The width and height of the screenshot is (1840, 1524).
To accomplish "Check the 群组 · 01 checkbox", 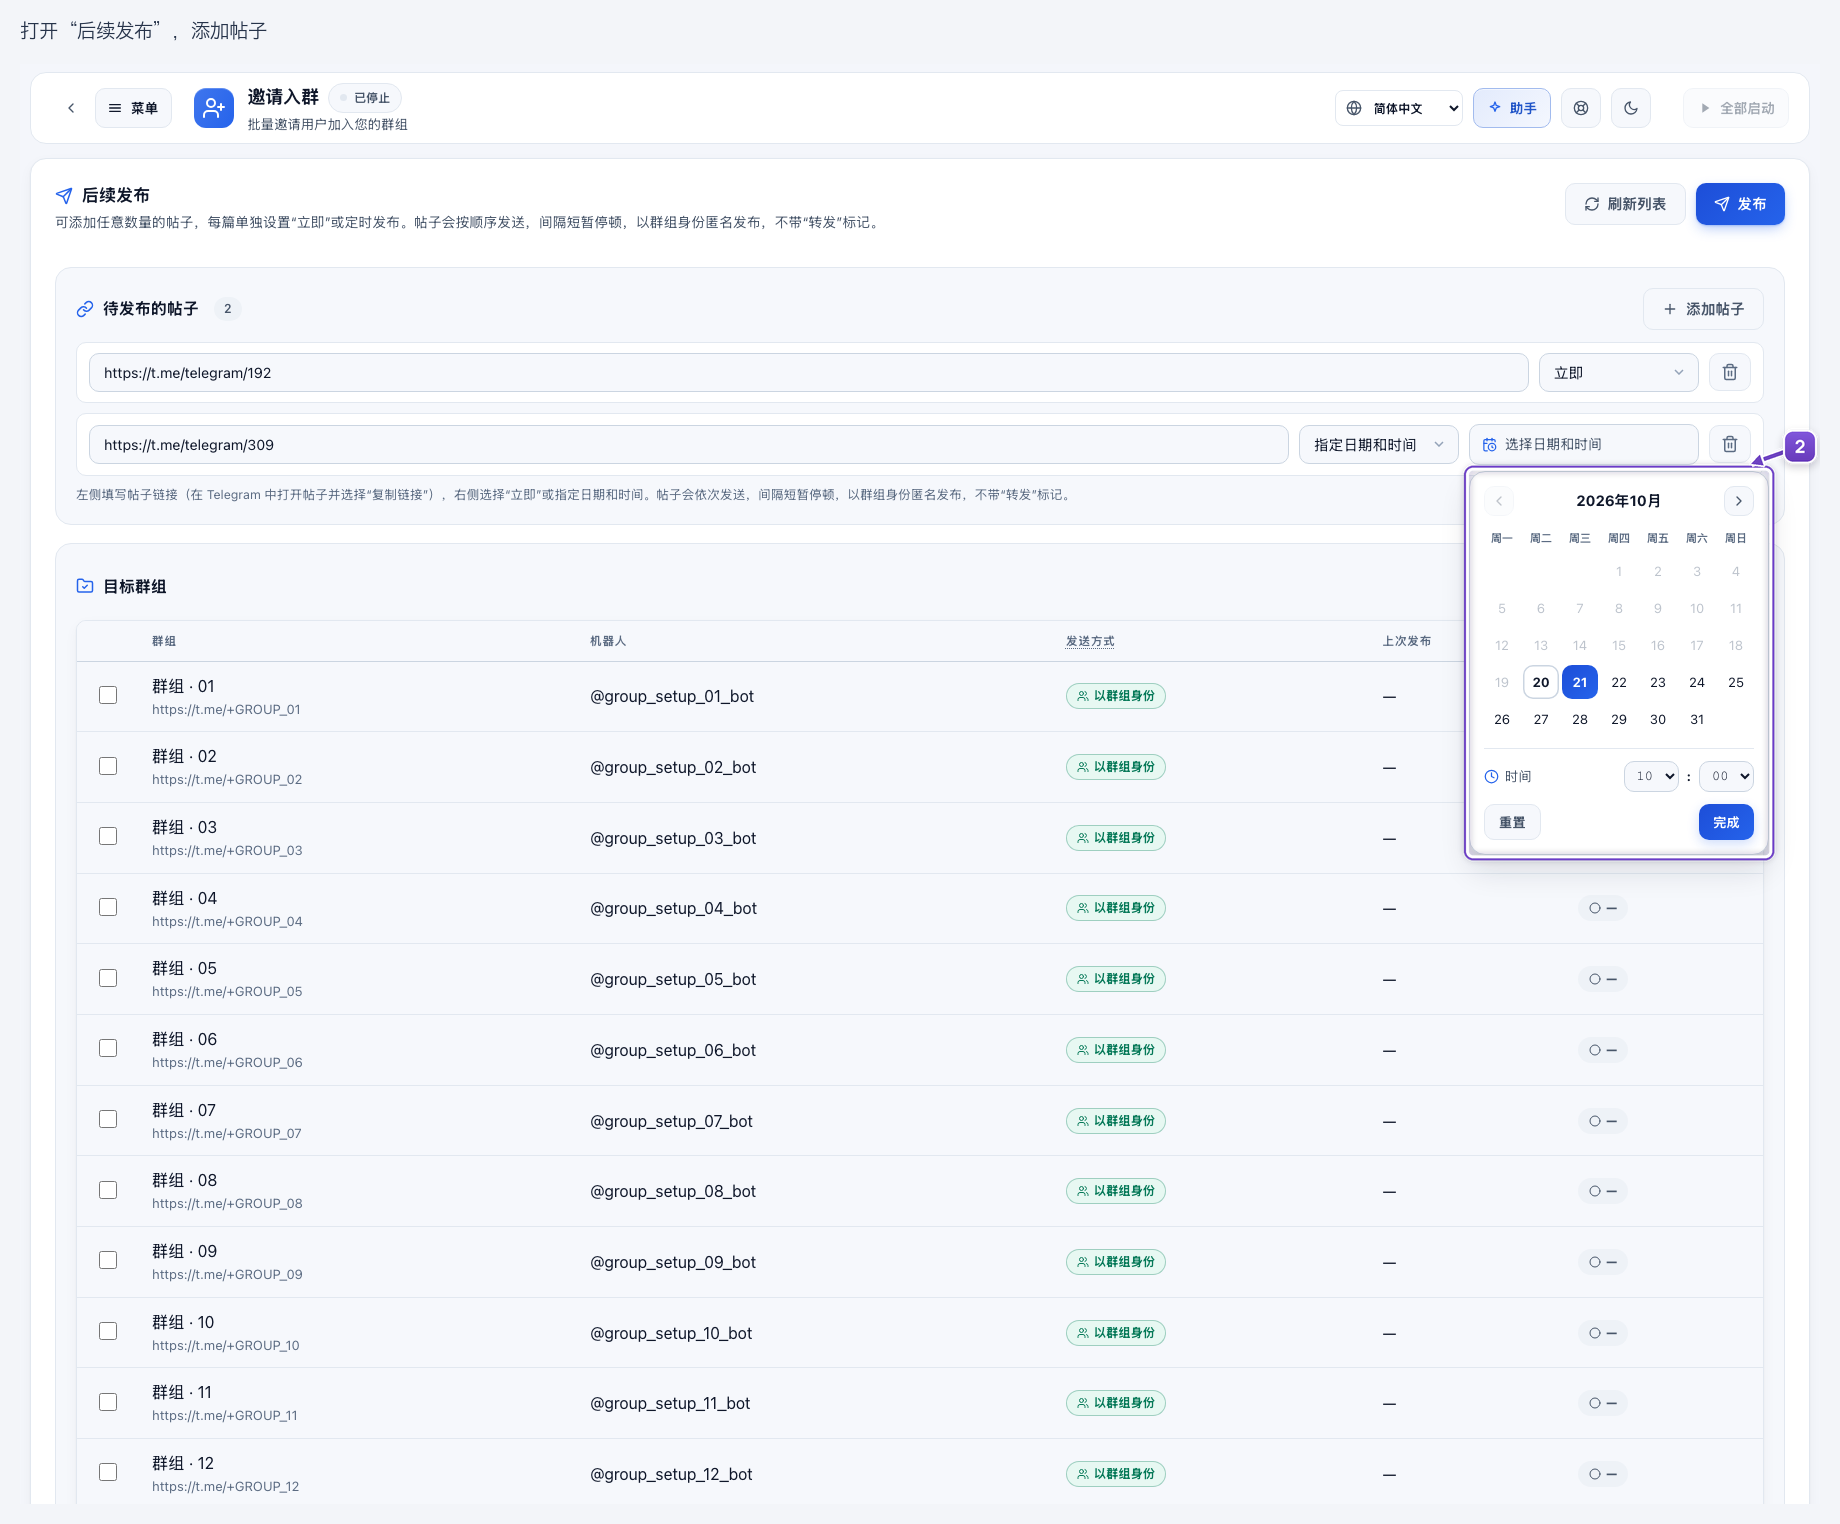I will point(108,695).
